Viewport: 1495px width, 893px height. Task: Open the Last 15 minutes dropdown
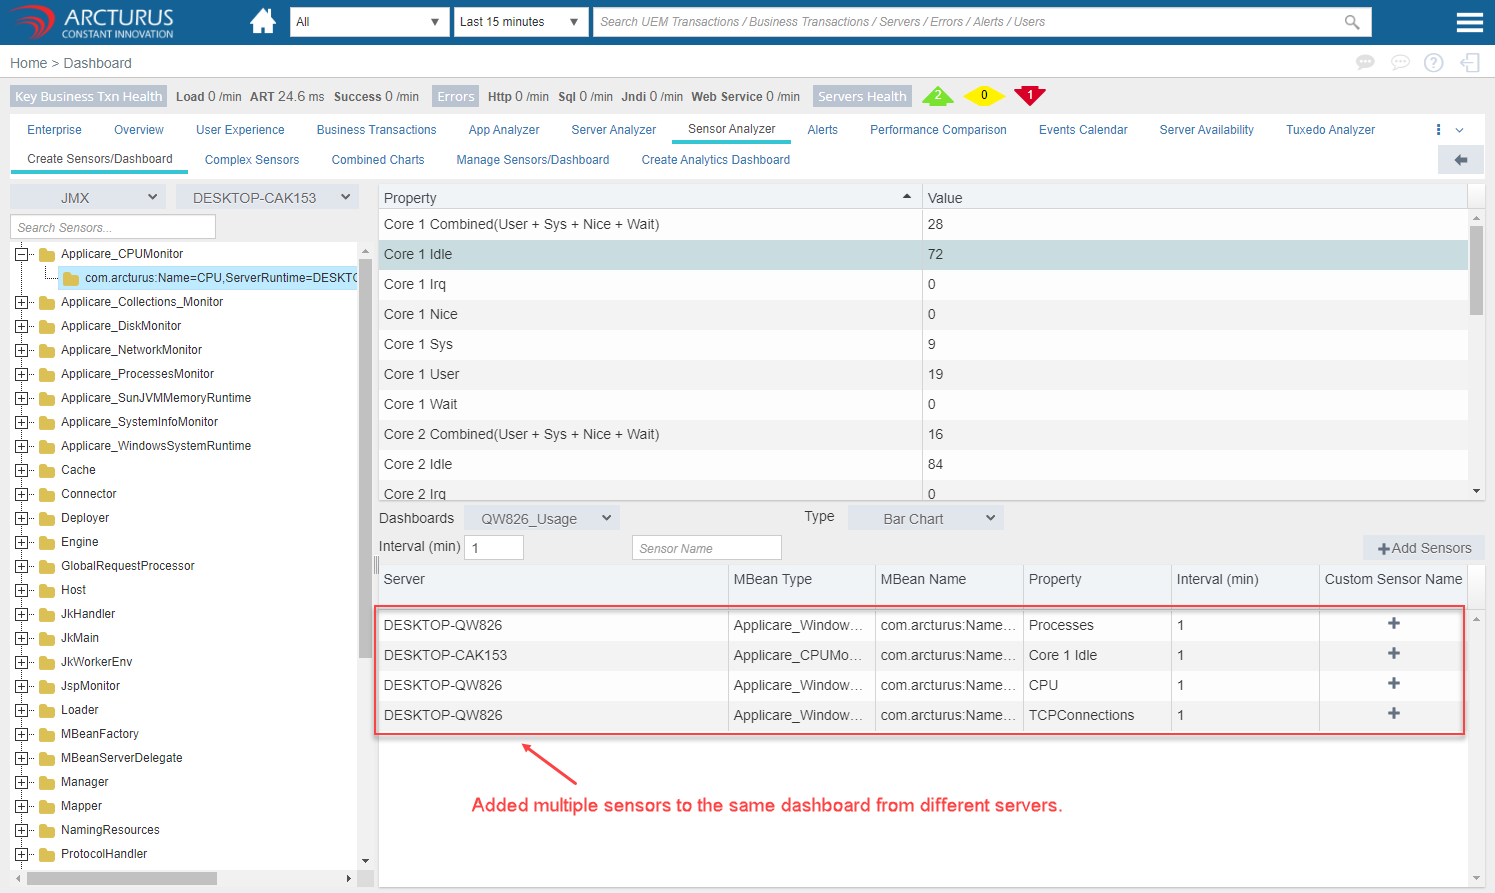click(x=520, y=22)
